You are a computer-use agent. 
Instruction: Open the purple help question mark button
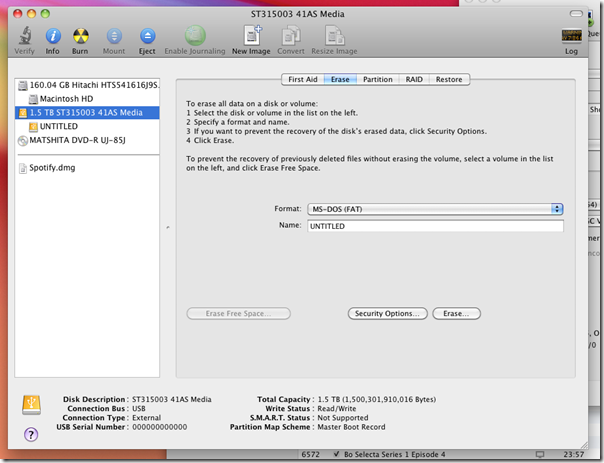31,434
